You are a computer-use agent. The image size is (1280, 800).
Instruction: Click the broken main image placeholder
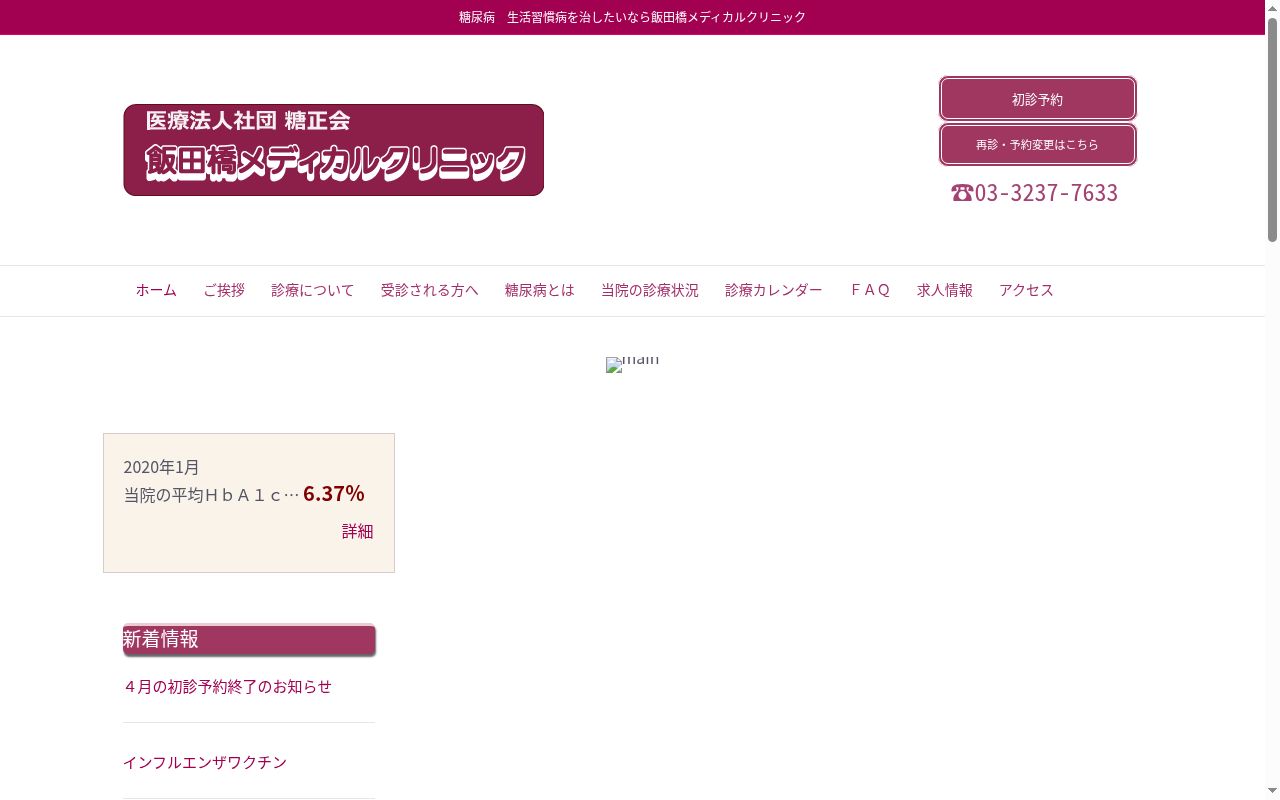(632, 364)
